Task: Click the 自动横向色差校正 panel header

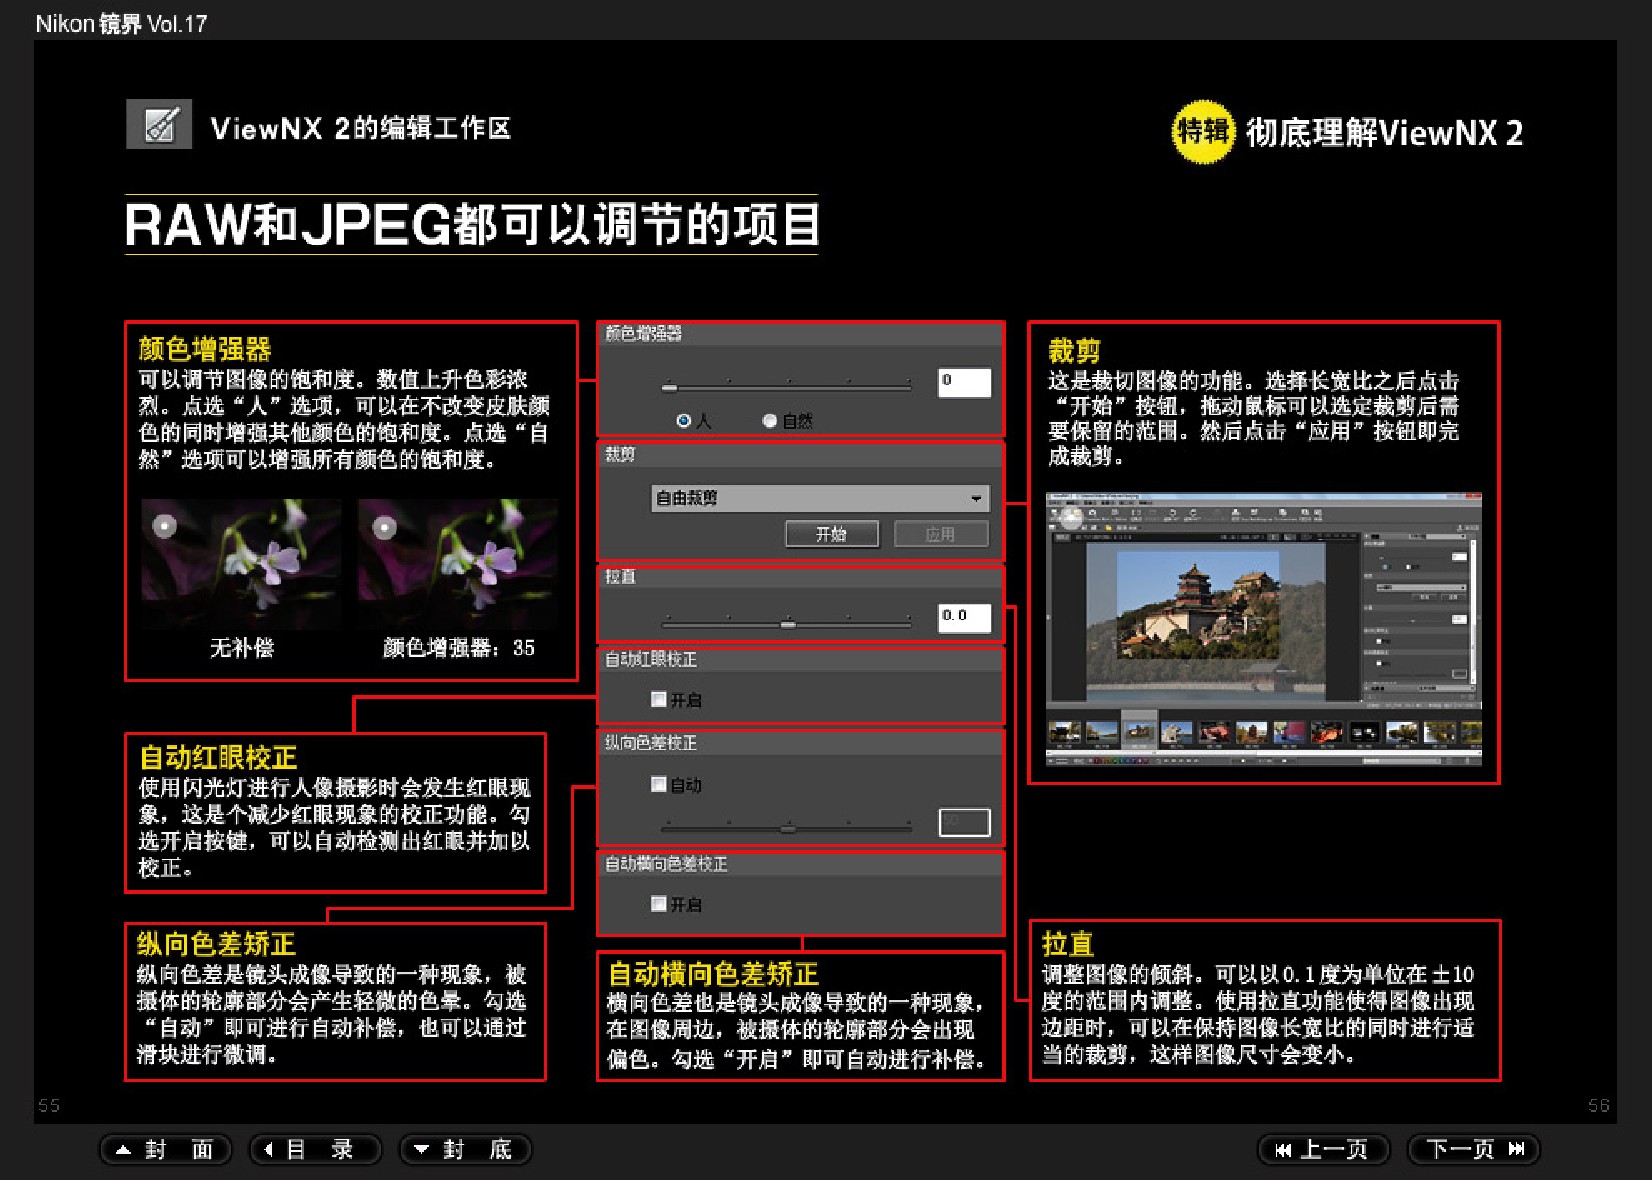Action: (x=800, y=864)
